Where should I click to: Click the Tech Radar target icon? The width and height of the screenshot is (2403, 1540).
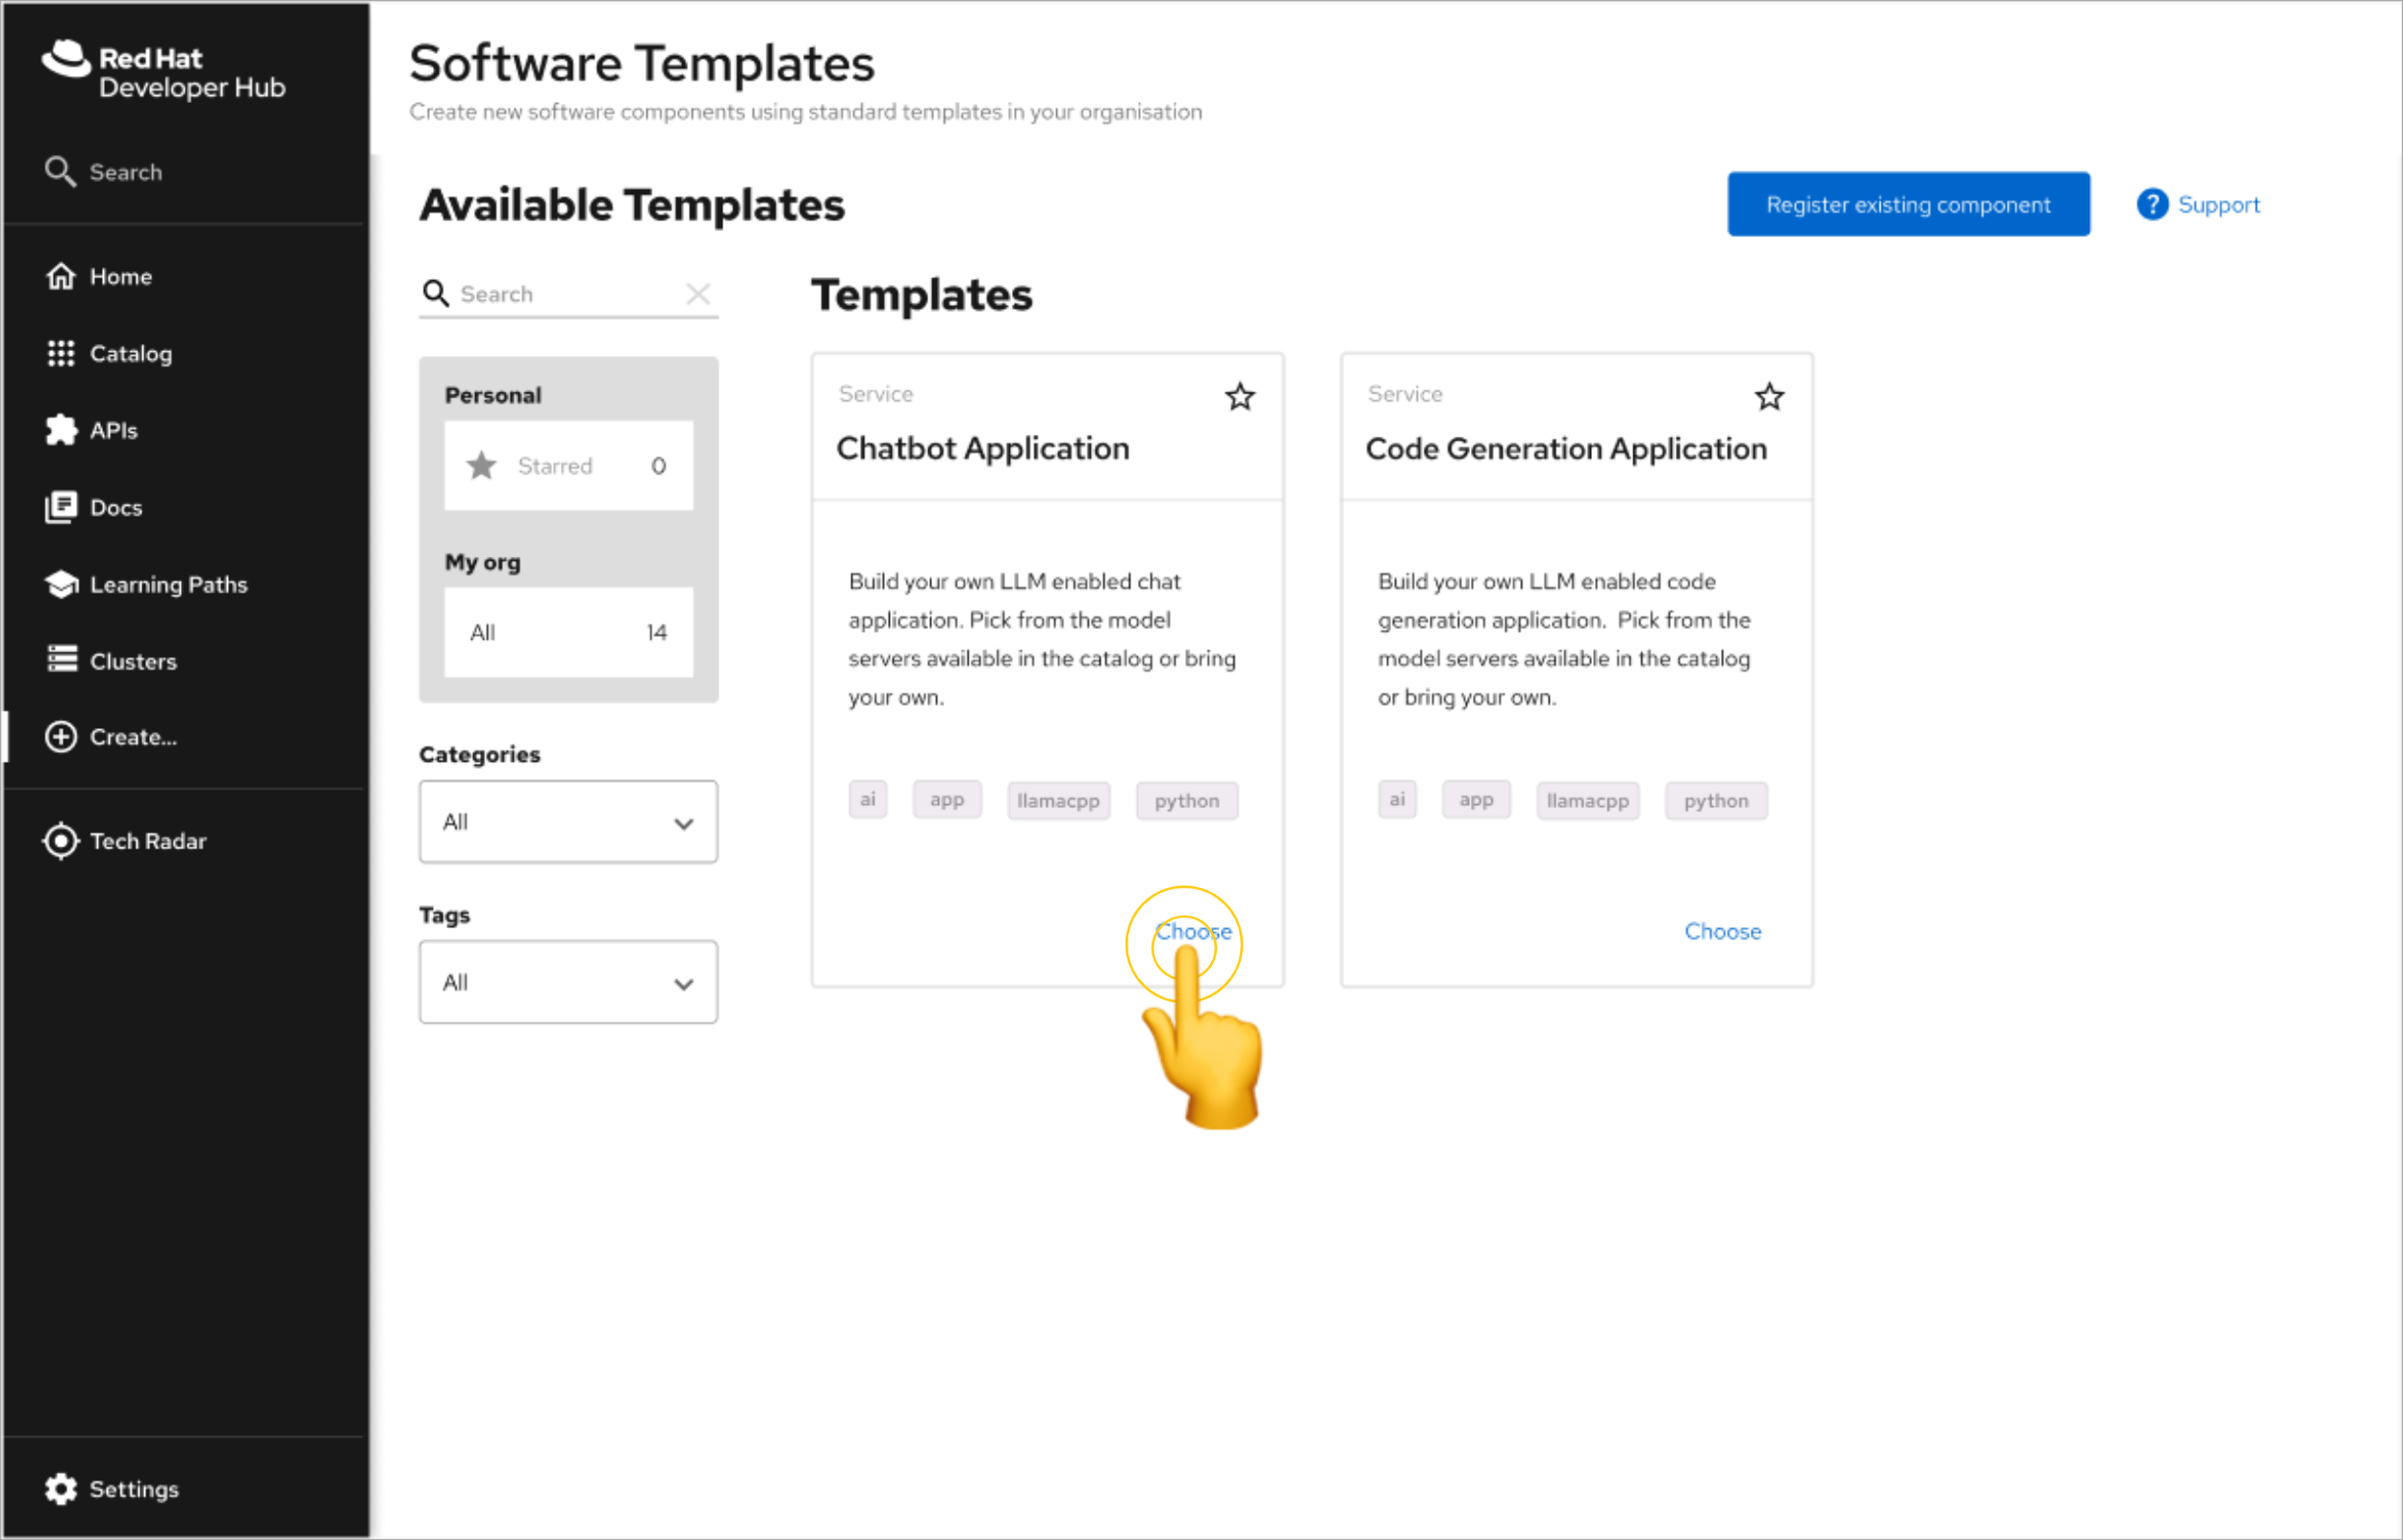click(61, 841)
